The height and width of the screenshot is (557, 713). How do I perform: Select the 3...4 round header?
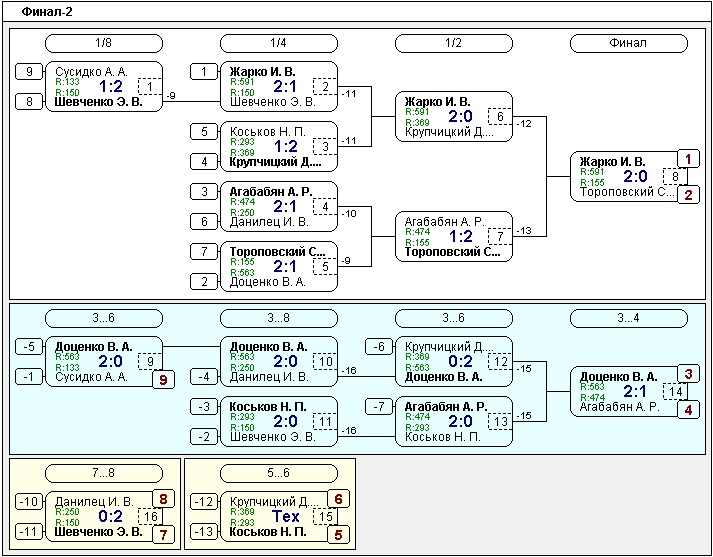click(629, 318)
